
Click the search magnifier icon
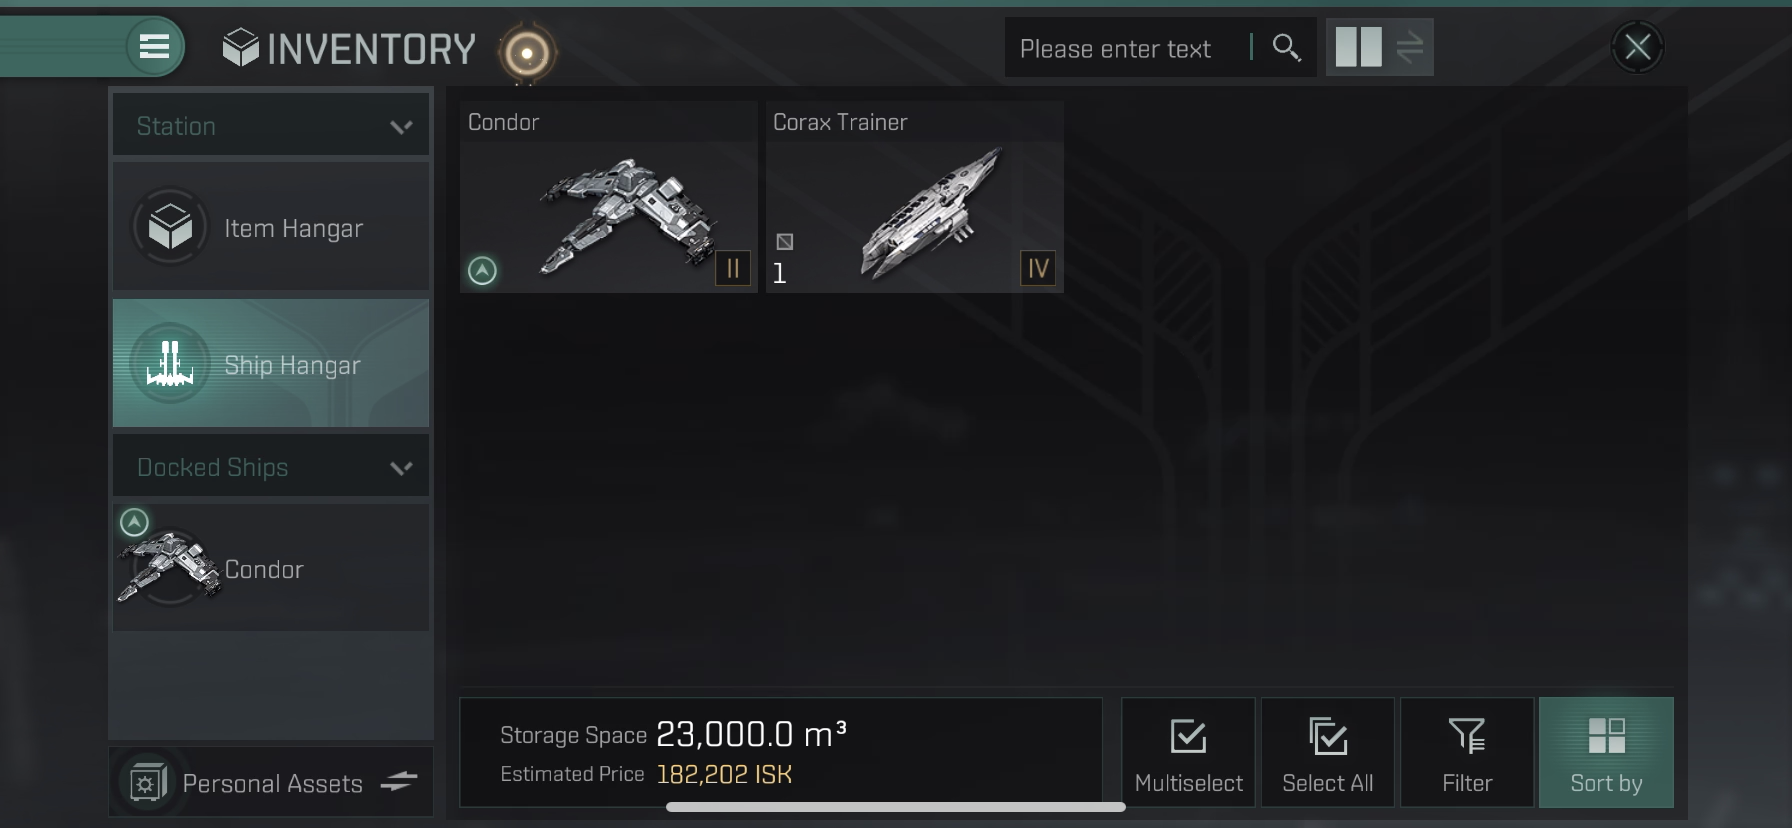1286,47
